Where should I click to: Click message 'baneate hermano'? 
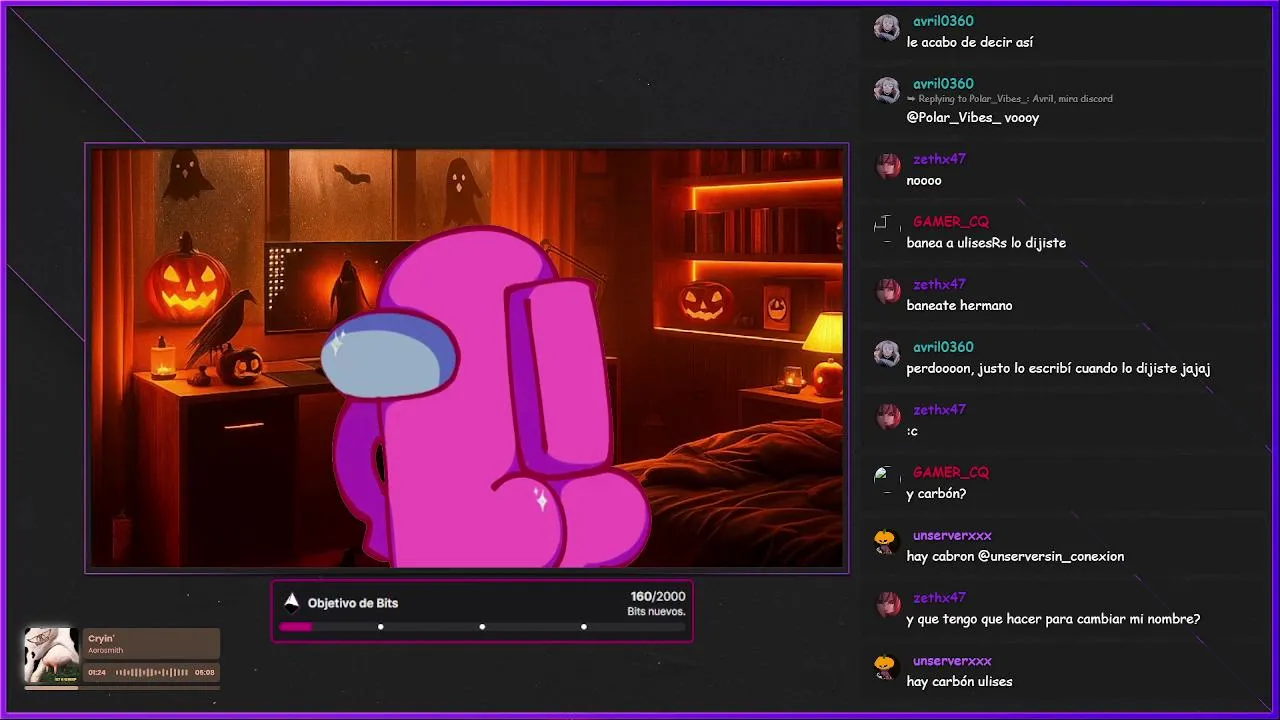click(x=959, y=306)
